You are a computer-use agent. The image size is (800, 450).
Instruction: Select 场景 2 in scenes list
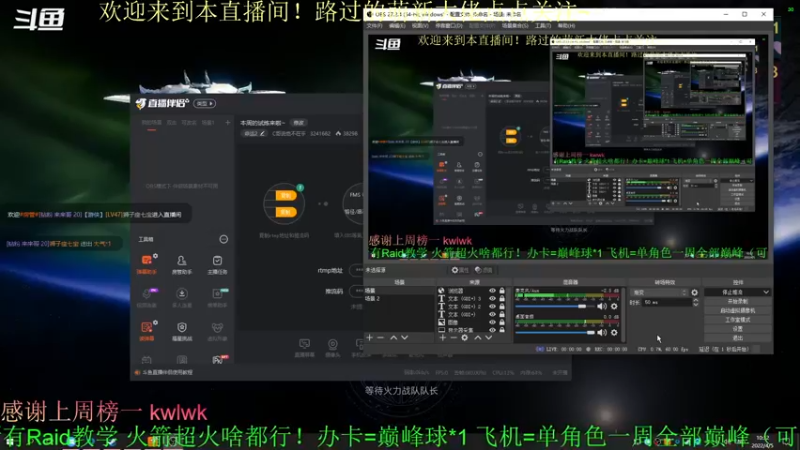point(399,298)
